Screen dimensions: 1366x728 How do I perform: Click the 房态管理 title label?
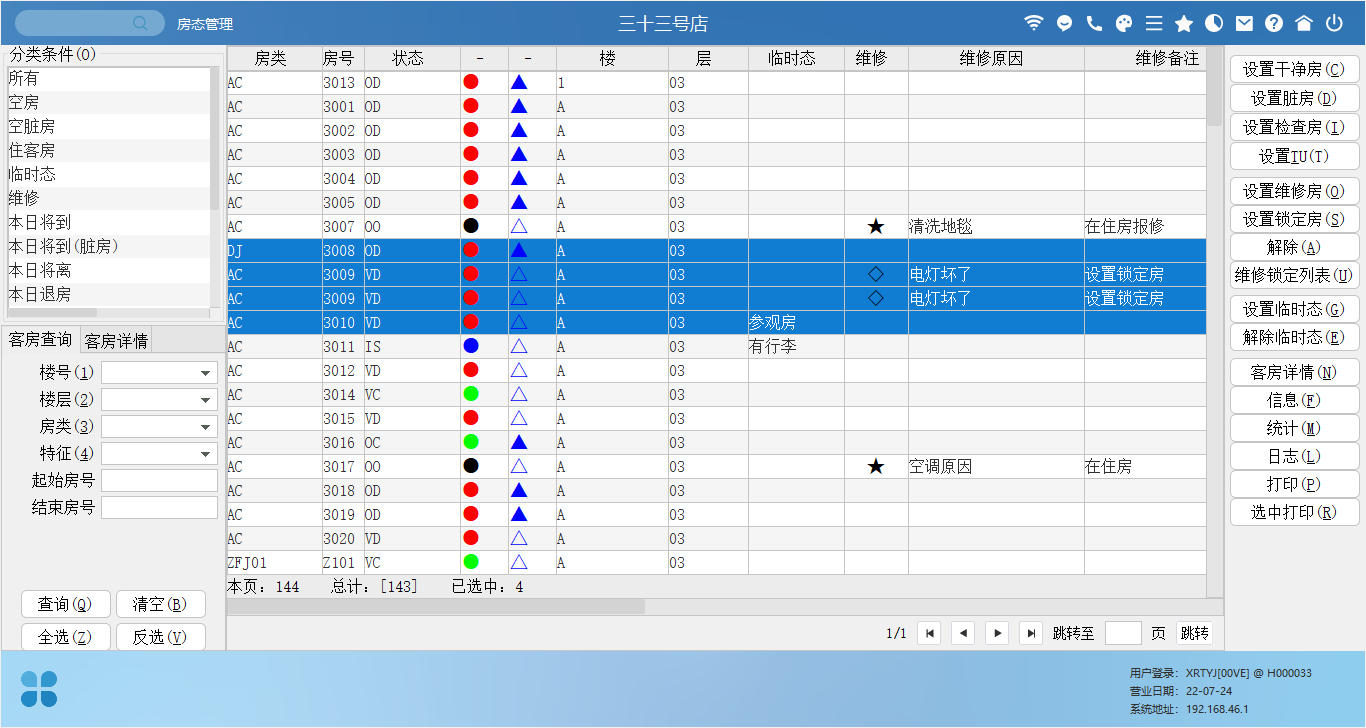[x=205, y=24]
